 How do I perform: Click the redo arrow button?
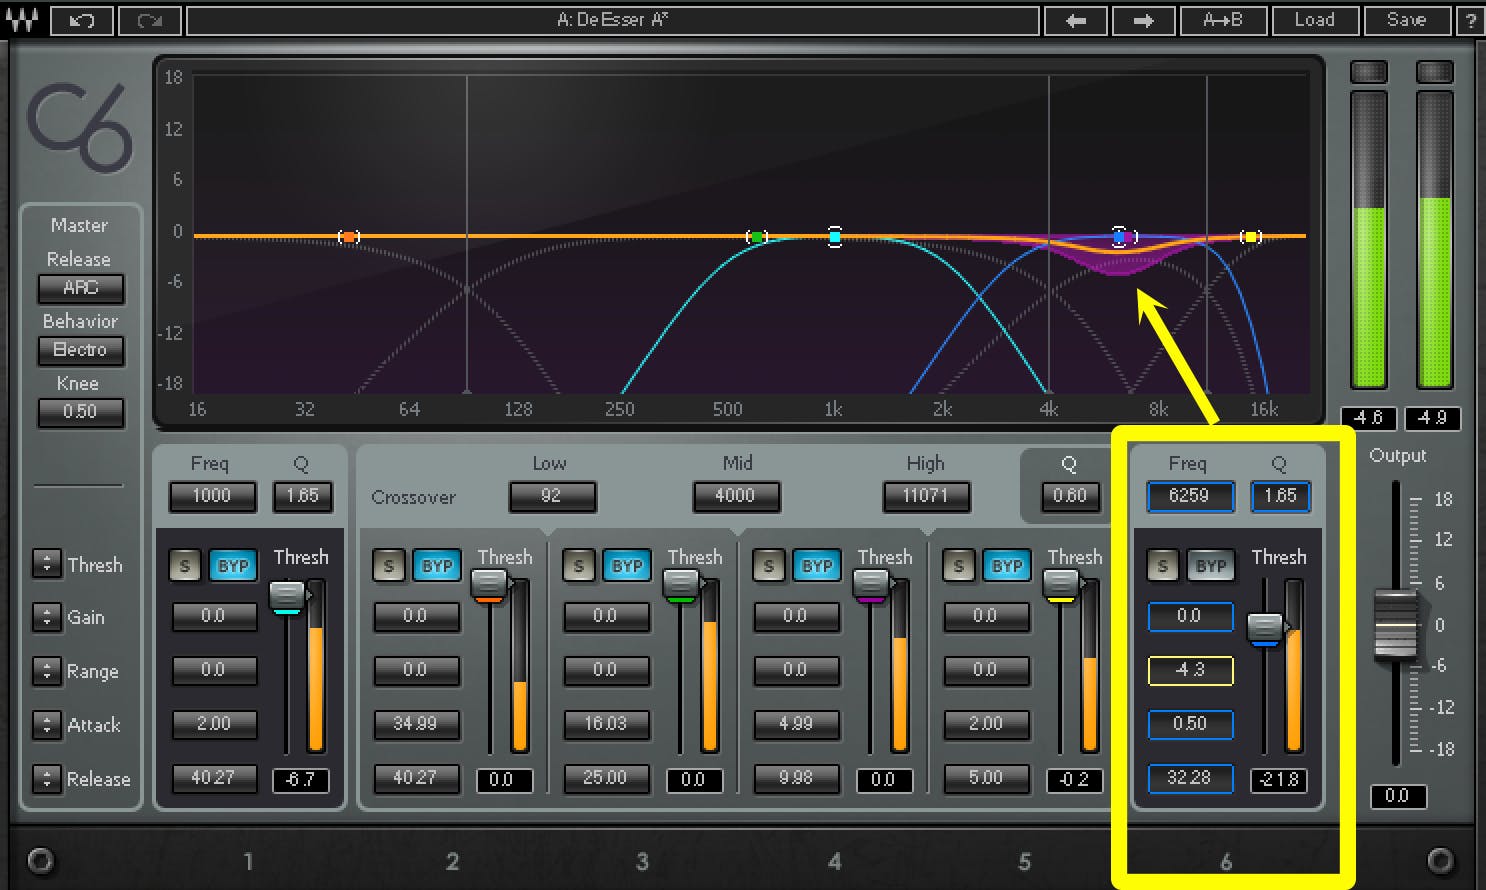(x=149, y=20)
